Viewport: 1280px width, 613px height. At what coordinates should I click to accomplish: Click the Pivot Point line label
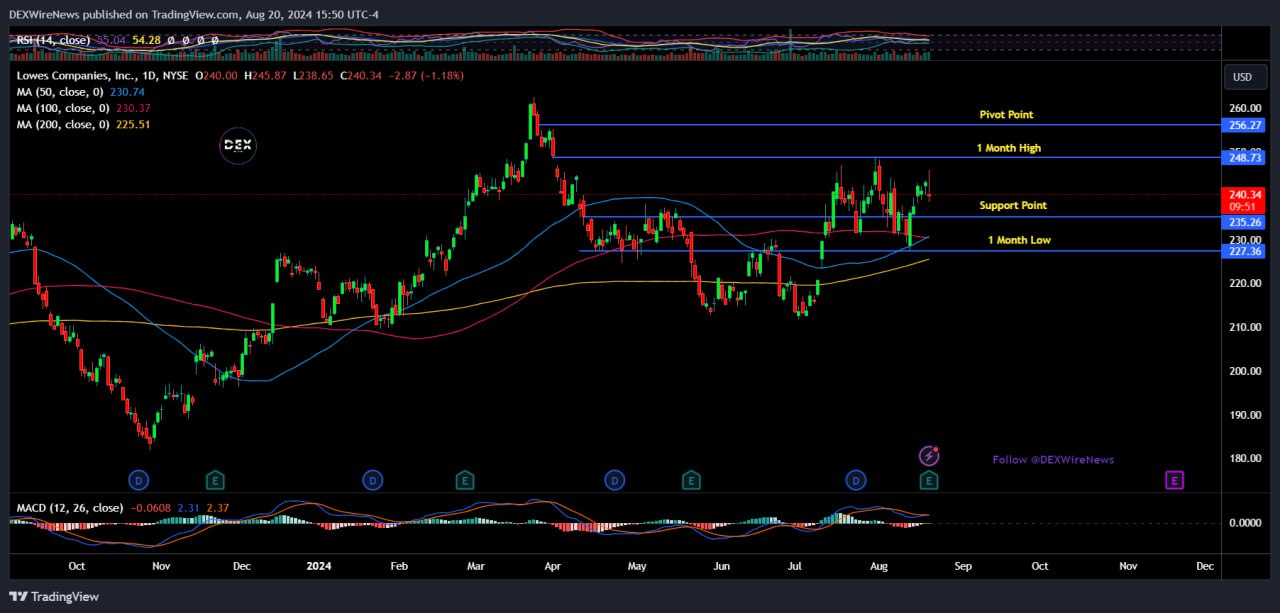[1005, 115]
